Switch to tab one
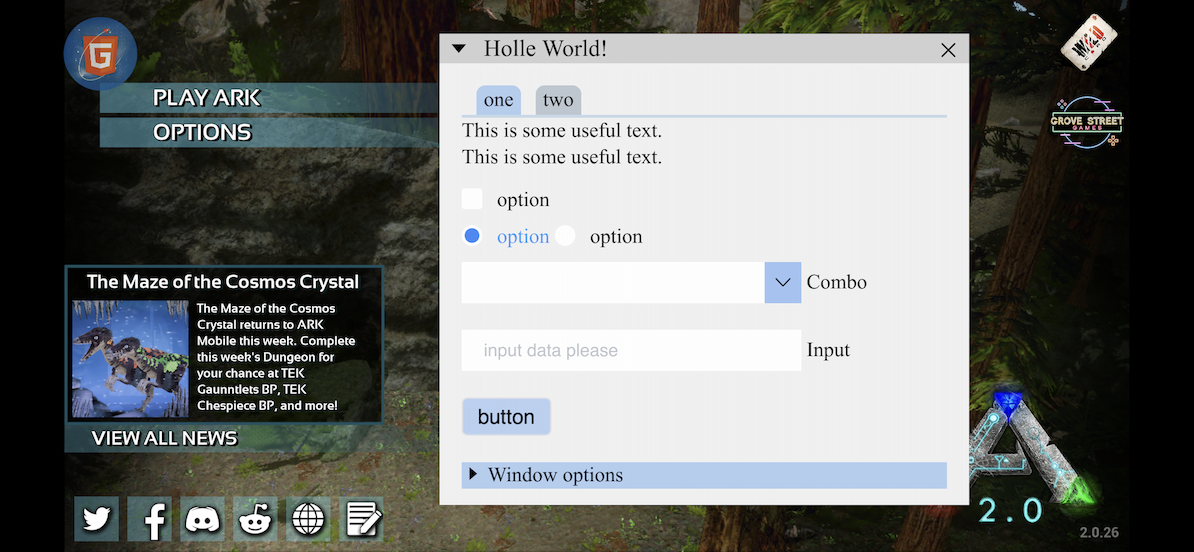Viewport: 1194px width, 552px height. [x=499, y=101]
